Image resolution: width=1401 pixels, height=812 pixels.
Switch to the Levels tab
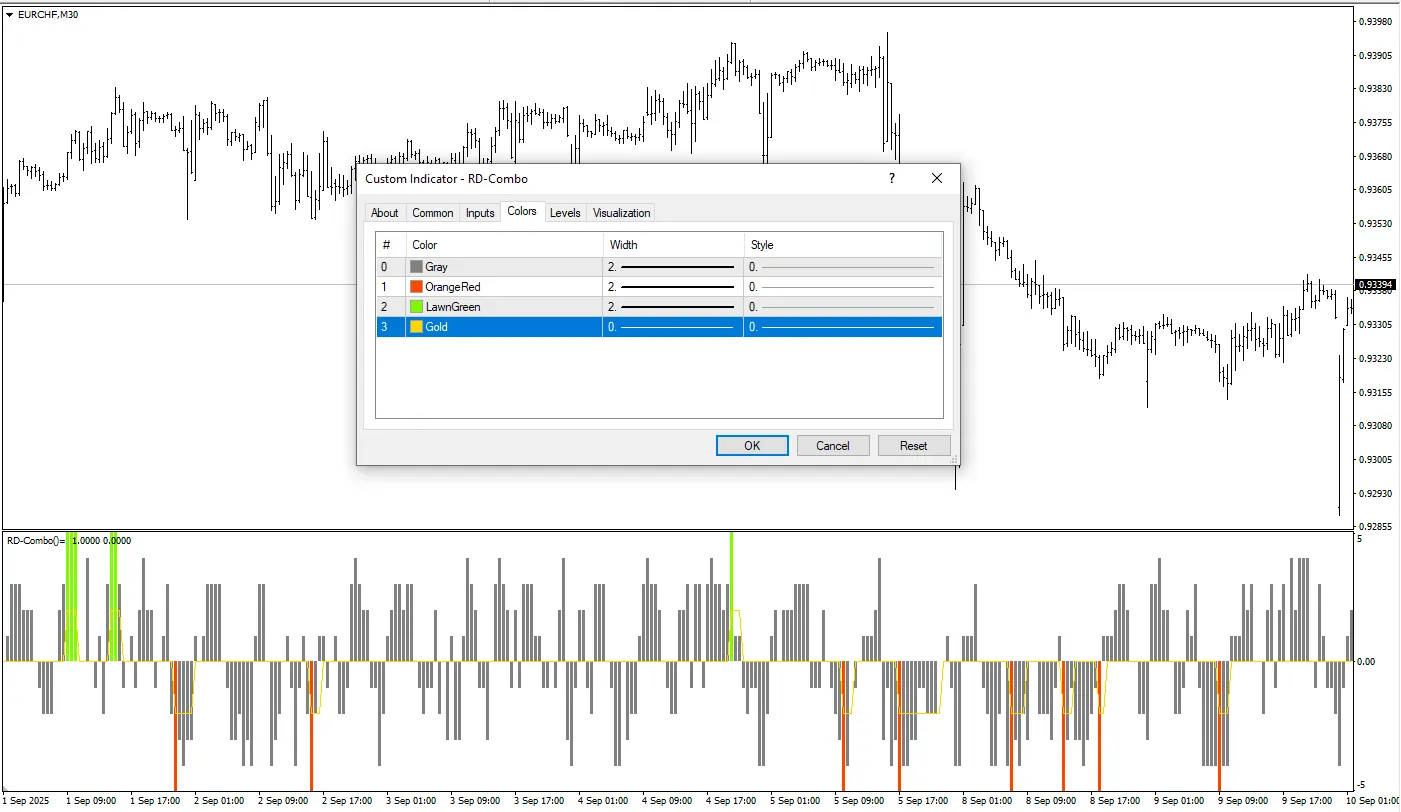coord(565,213)
